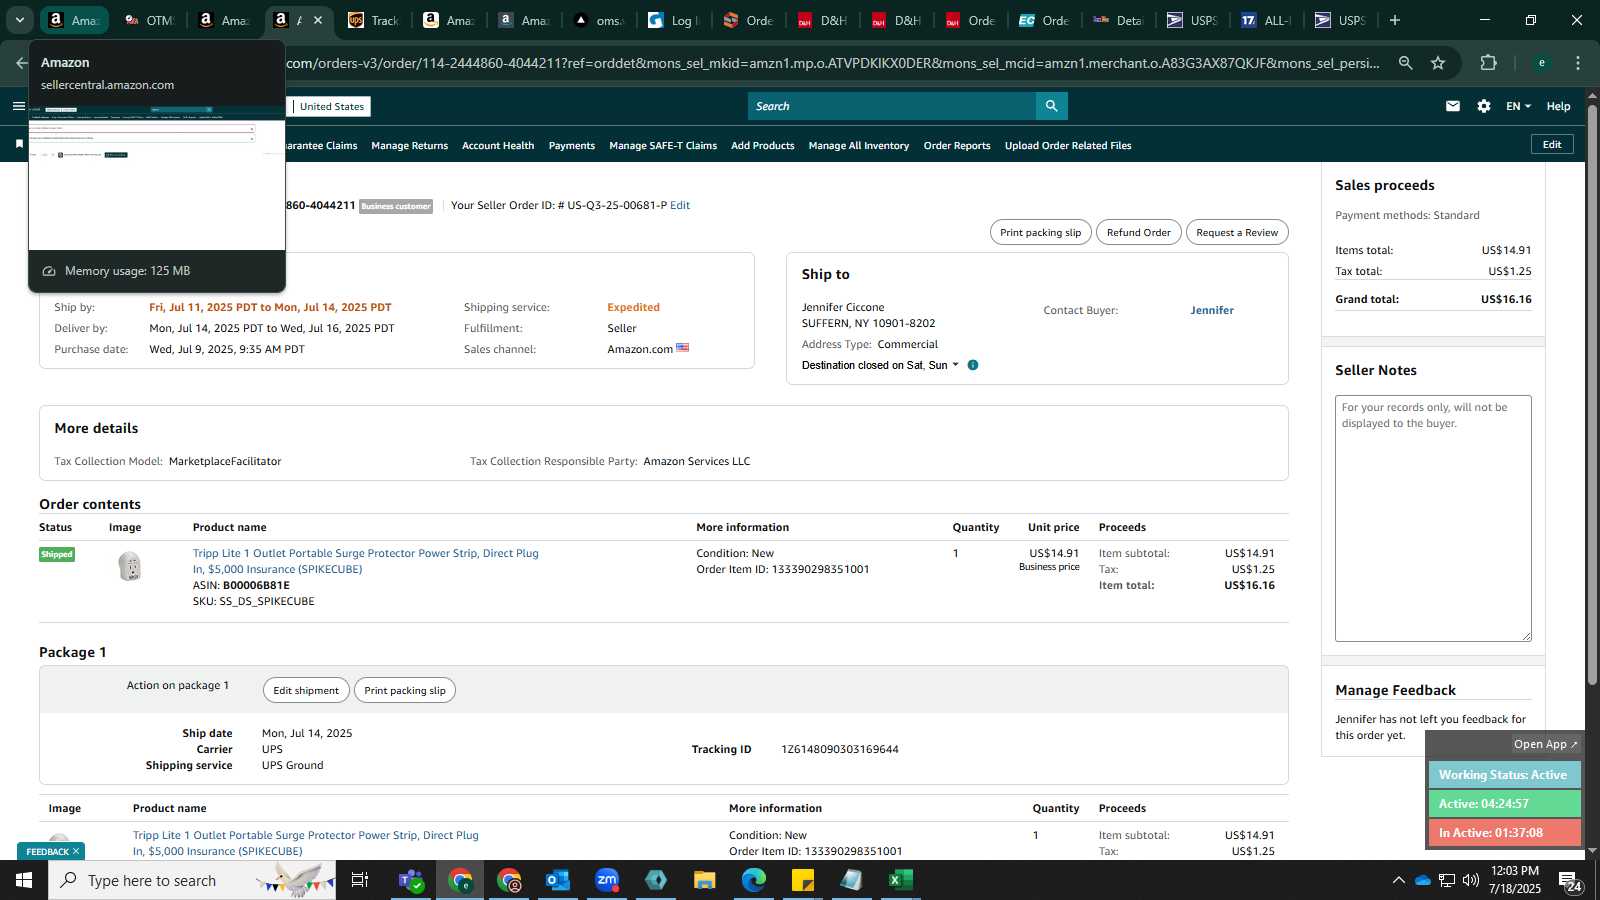Viewport: 1600px width, 900px height.
Task: Click inside the Seller Notes text area
Action: (1433, 518)
